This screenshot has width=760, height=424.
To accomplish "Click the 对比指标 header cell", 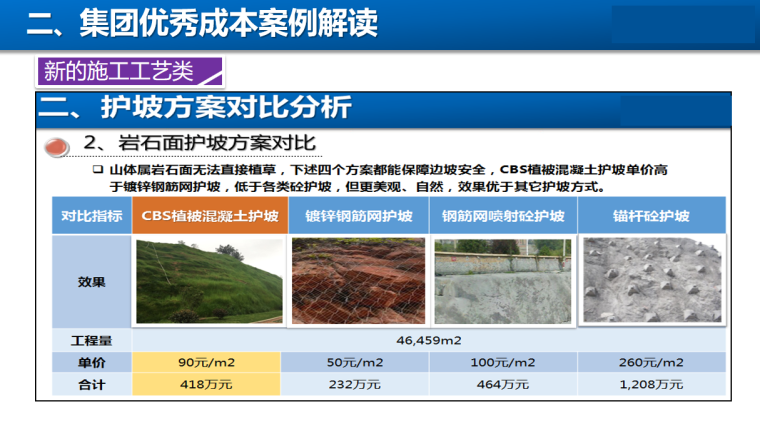I will click(91, 216).
